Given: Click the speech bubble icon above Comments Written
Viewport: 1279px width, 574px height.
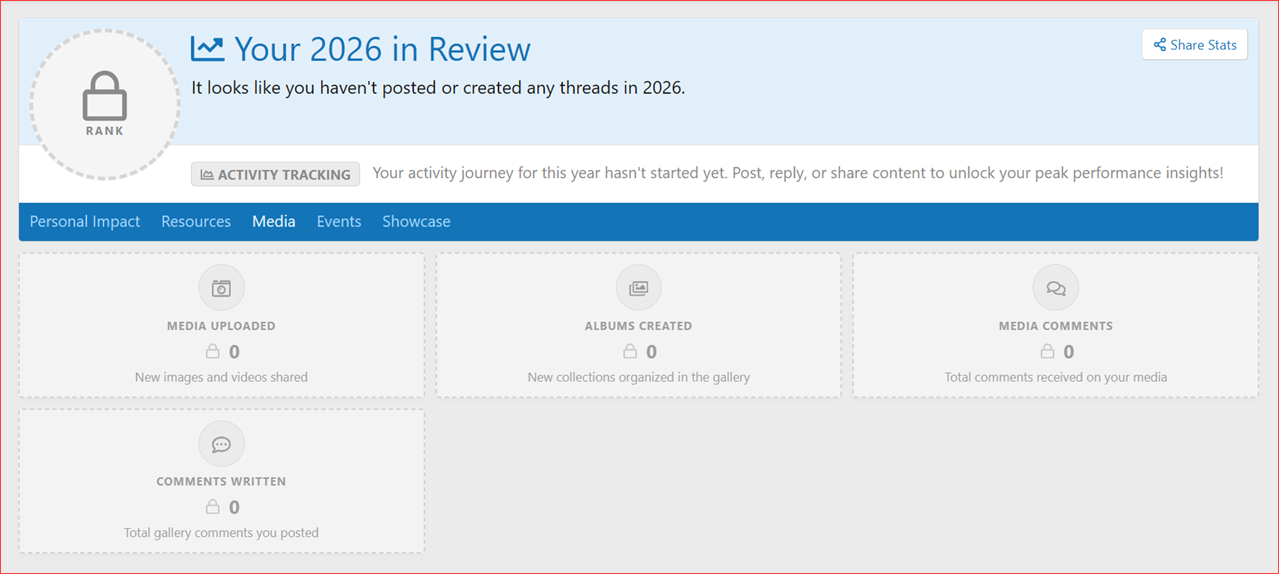Looking at the screenshot, I should click(x=221, y=444).
